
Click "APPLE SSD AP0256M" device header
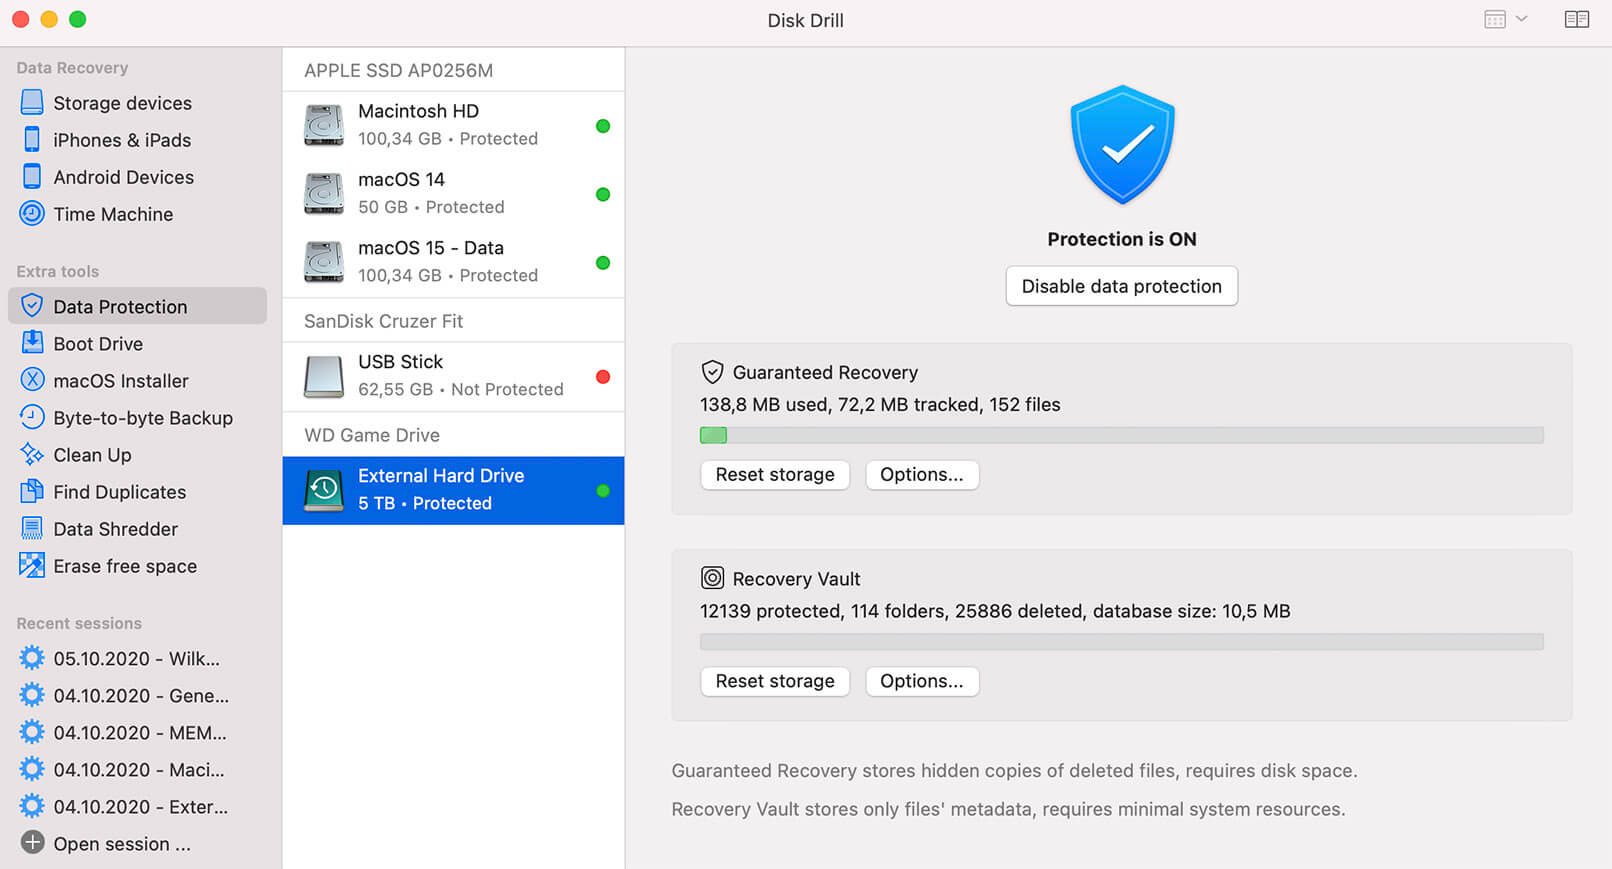click(x=398, y=70)
